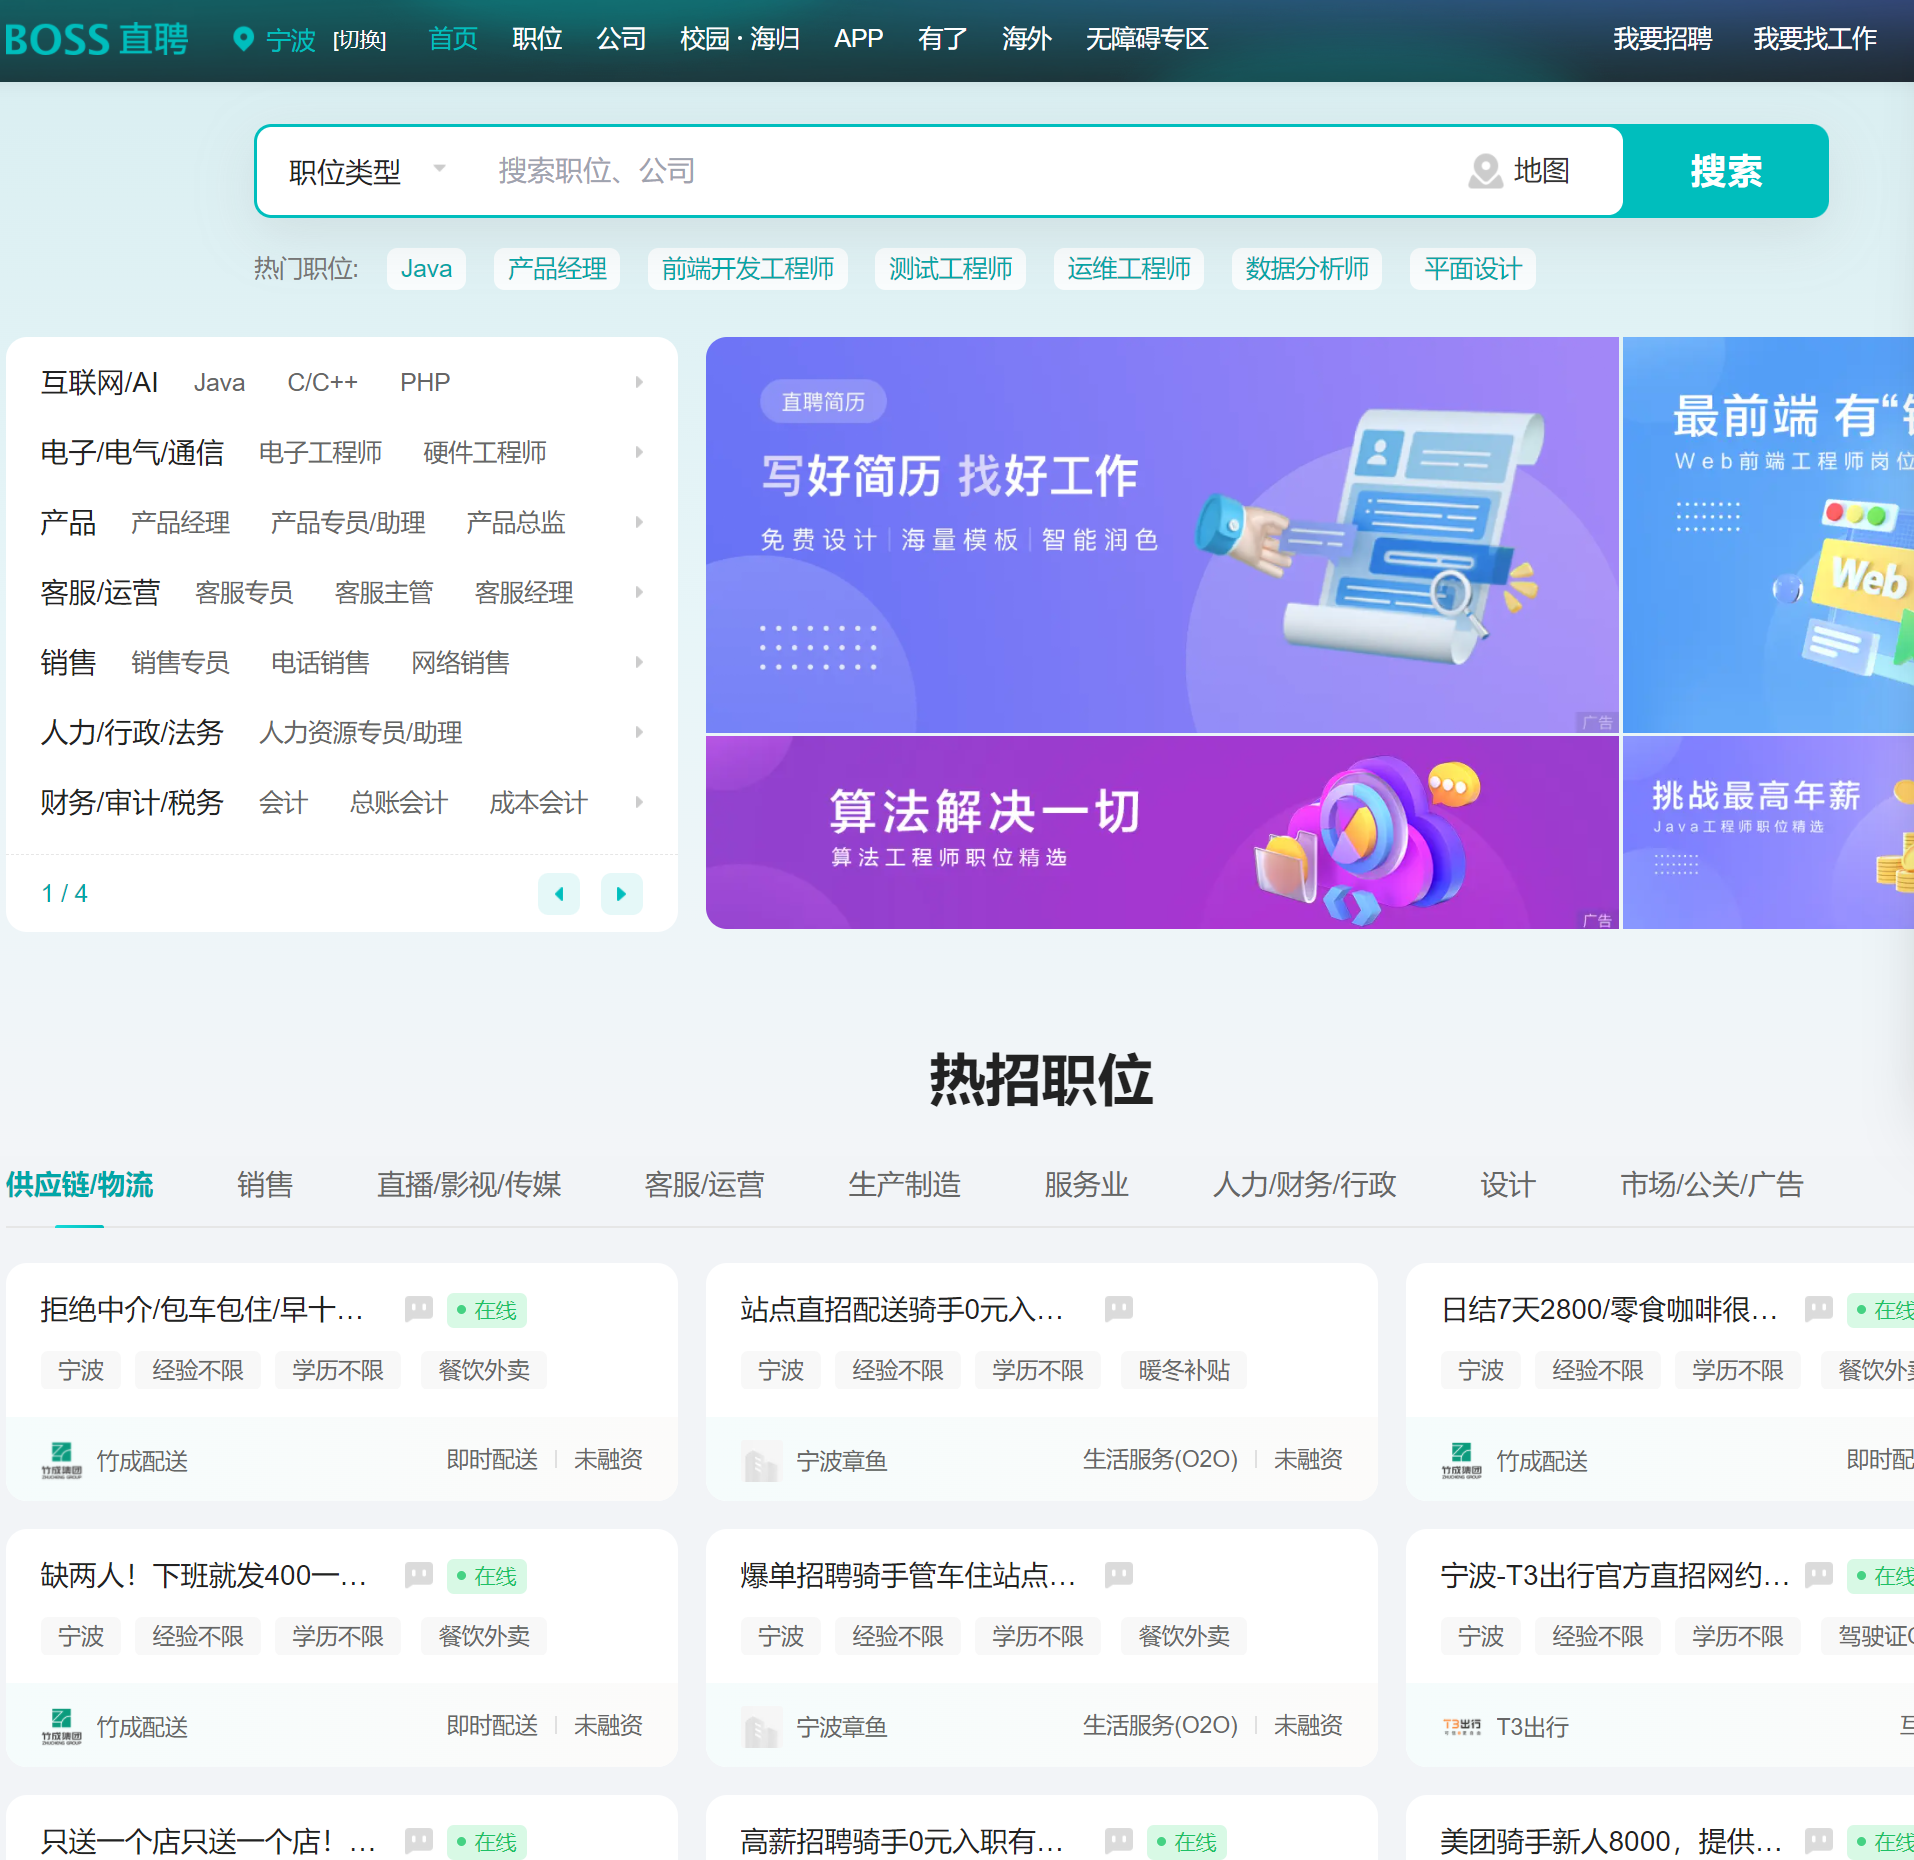Select the 职位 menu item in top navigation
The width and height of the screenshot is (1914, 1860).
click(x=537, y=39)
